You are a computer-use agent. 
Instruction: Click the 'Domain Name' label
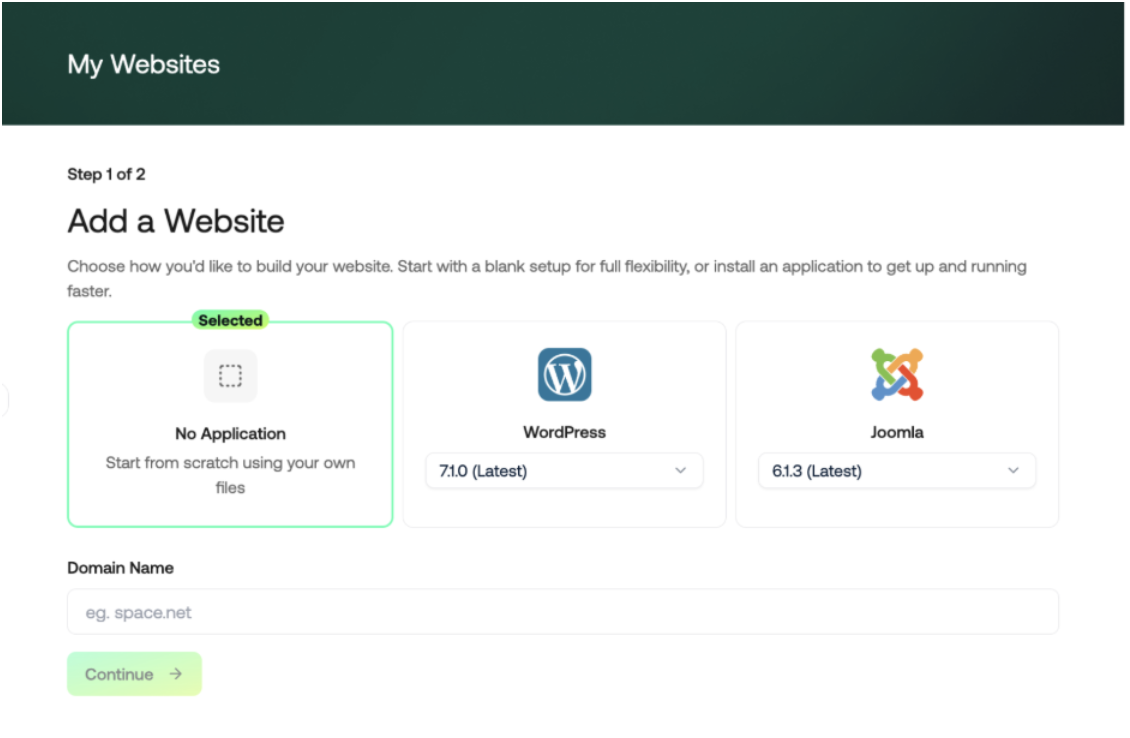pos(120,568)
